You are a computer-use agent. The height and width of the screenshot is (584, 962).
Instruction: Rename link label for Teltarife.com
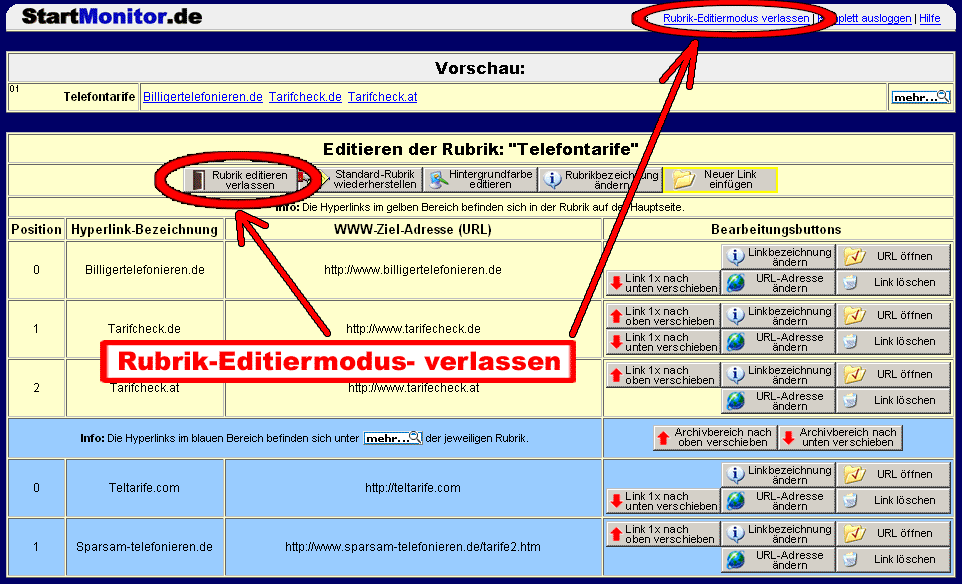pos(778,475)
